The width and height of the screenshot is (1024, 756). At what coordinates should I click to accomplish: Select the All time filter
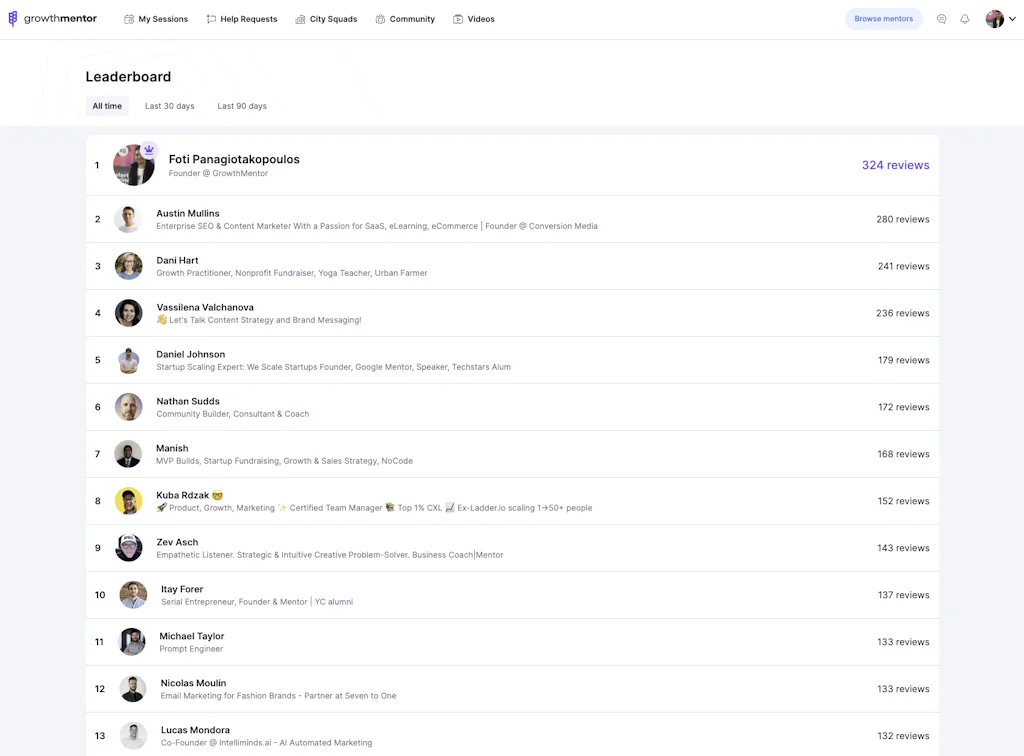click(106, 105)
